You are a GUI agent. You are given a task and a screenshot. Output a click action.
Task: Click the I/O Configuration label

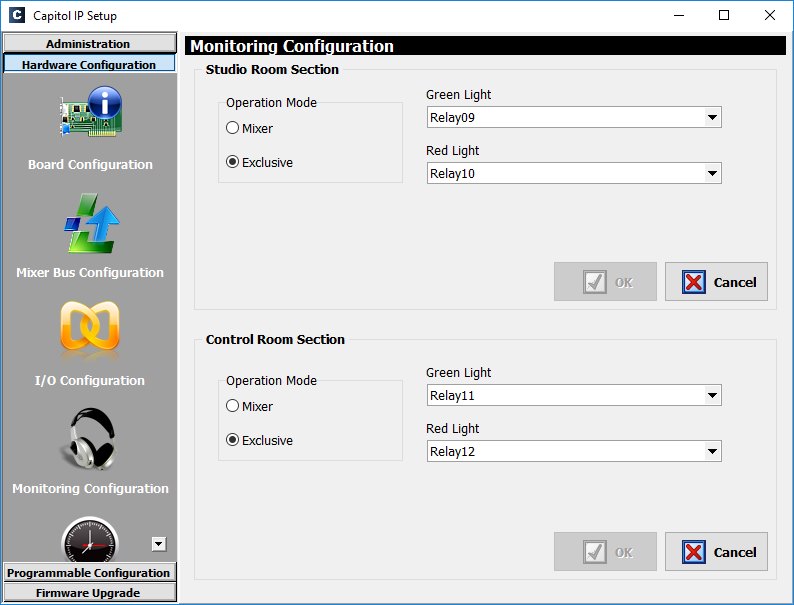[90, 380]
